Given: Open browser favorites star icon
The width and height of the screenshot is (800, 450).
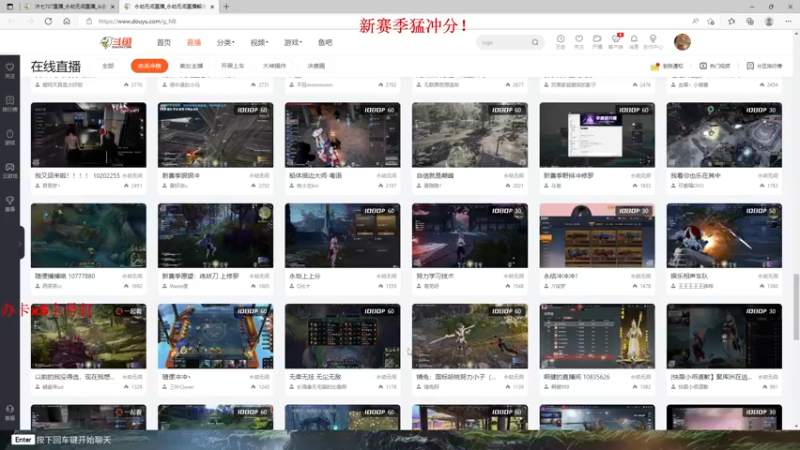Looking at the screenshot, I should pyautogui.click(x=732, y=21).
